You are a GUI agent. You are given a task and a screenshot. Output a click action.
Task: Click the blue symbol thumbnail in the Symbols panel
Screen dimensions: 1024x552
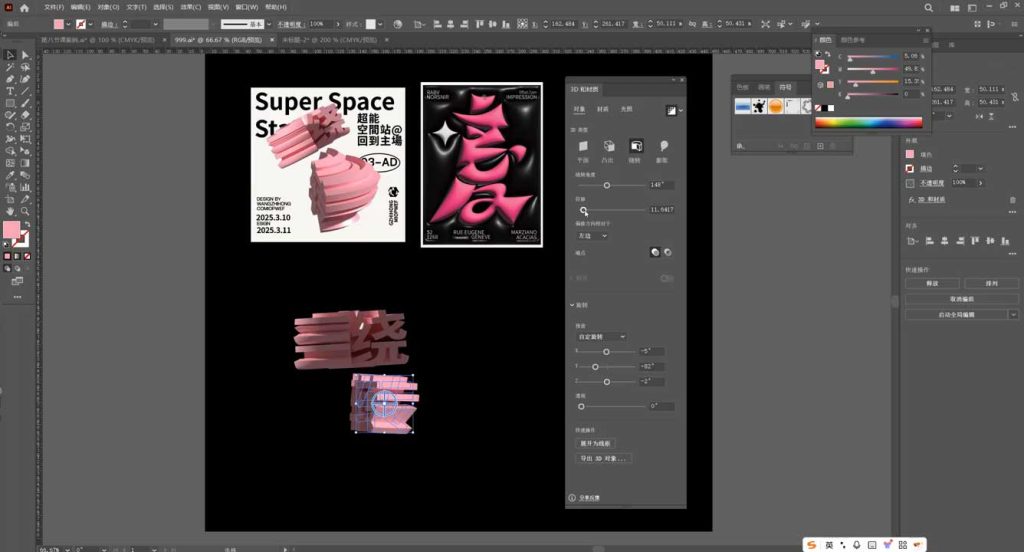click(742, 106)
